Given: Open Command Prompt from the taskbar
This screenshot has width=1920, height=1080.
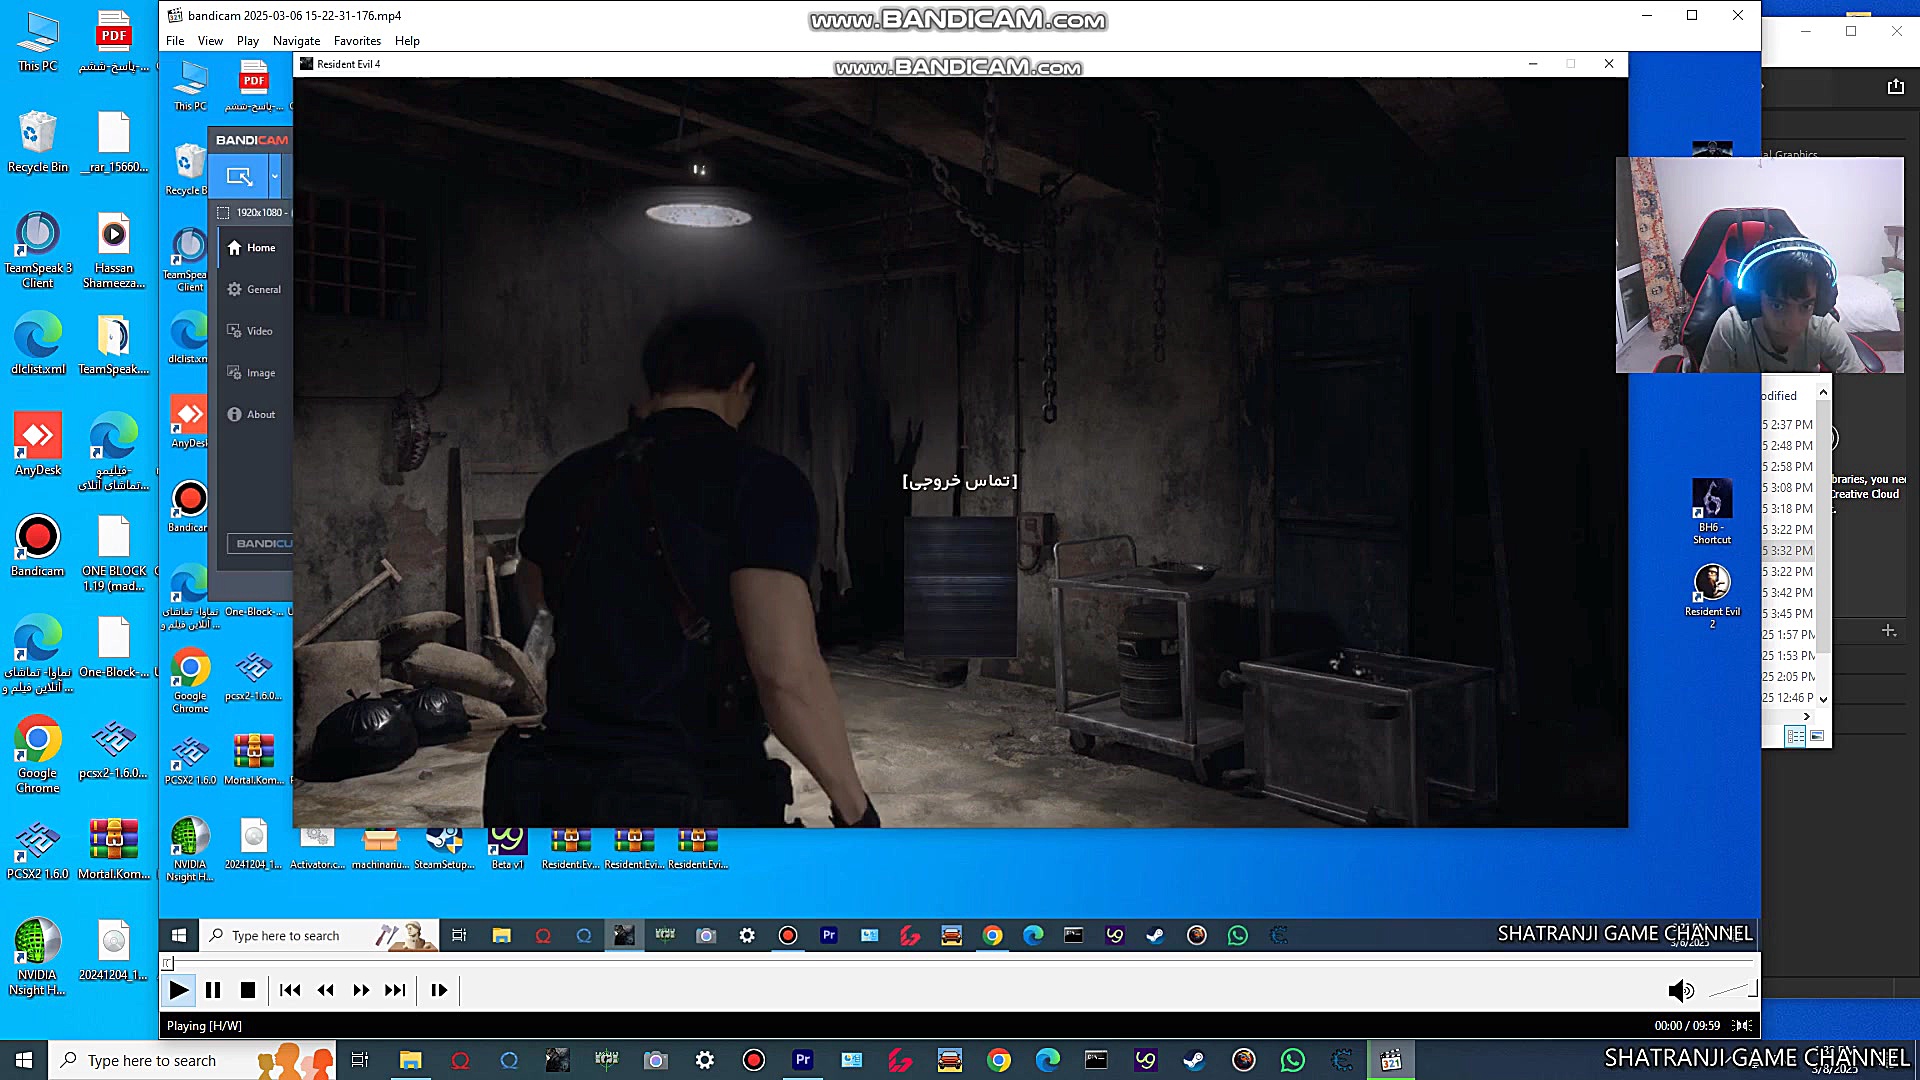Looking at the screenshot, I should tap(1096, 1060).
